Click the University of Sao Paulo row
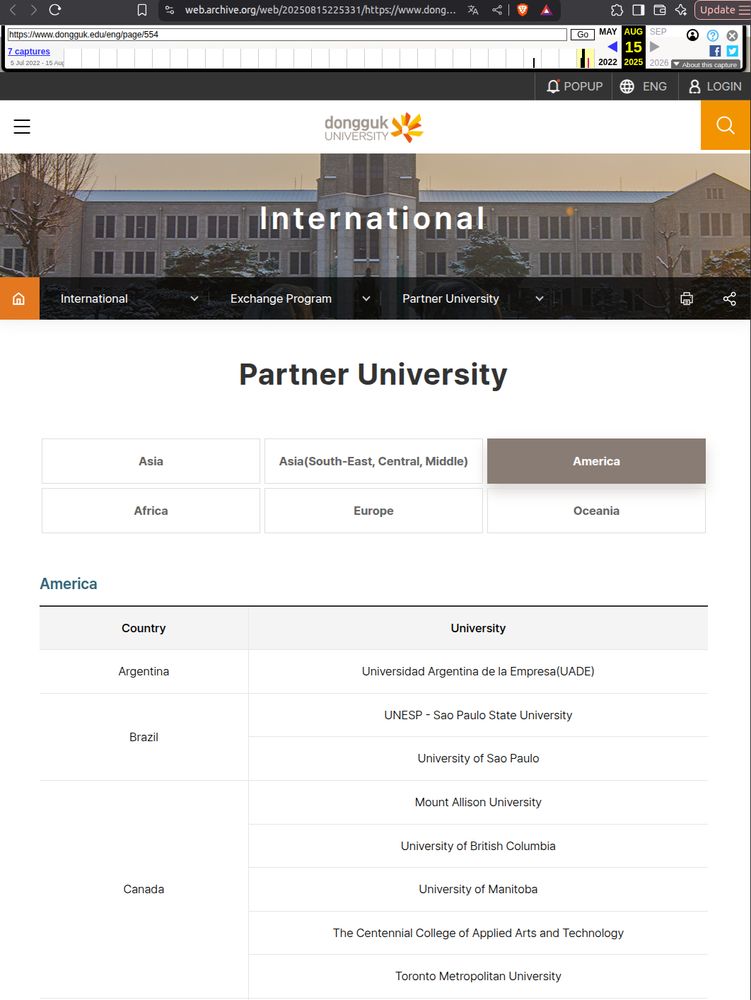751x1000 pixels. [478, 759]
